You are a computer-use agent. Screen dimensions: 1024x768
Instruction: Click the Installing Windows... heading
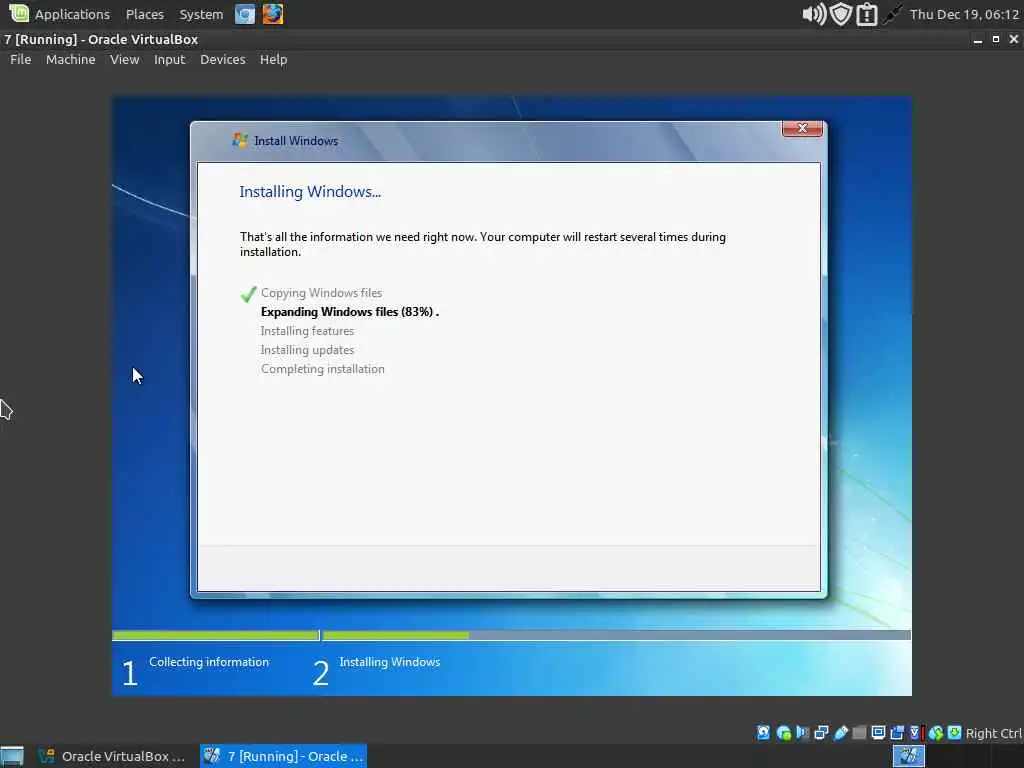[310, 191]
